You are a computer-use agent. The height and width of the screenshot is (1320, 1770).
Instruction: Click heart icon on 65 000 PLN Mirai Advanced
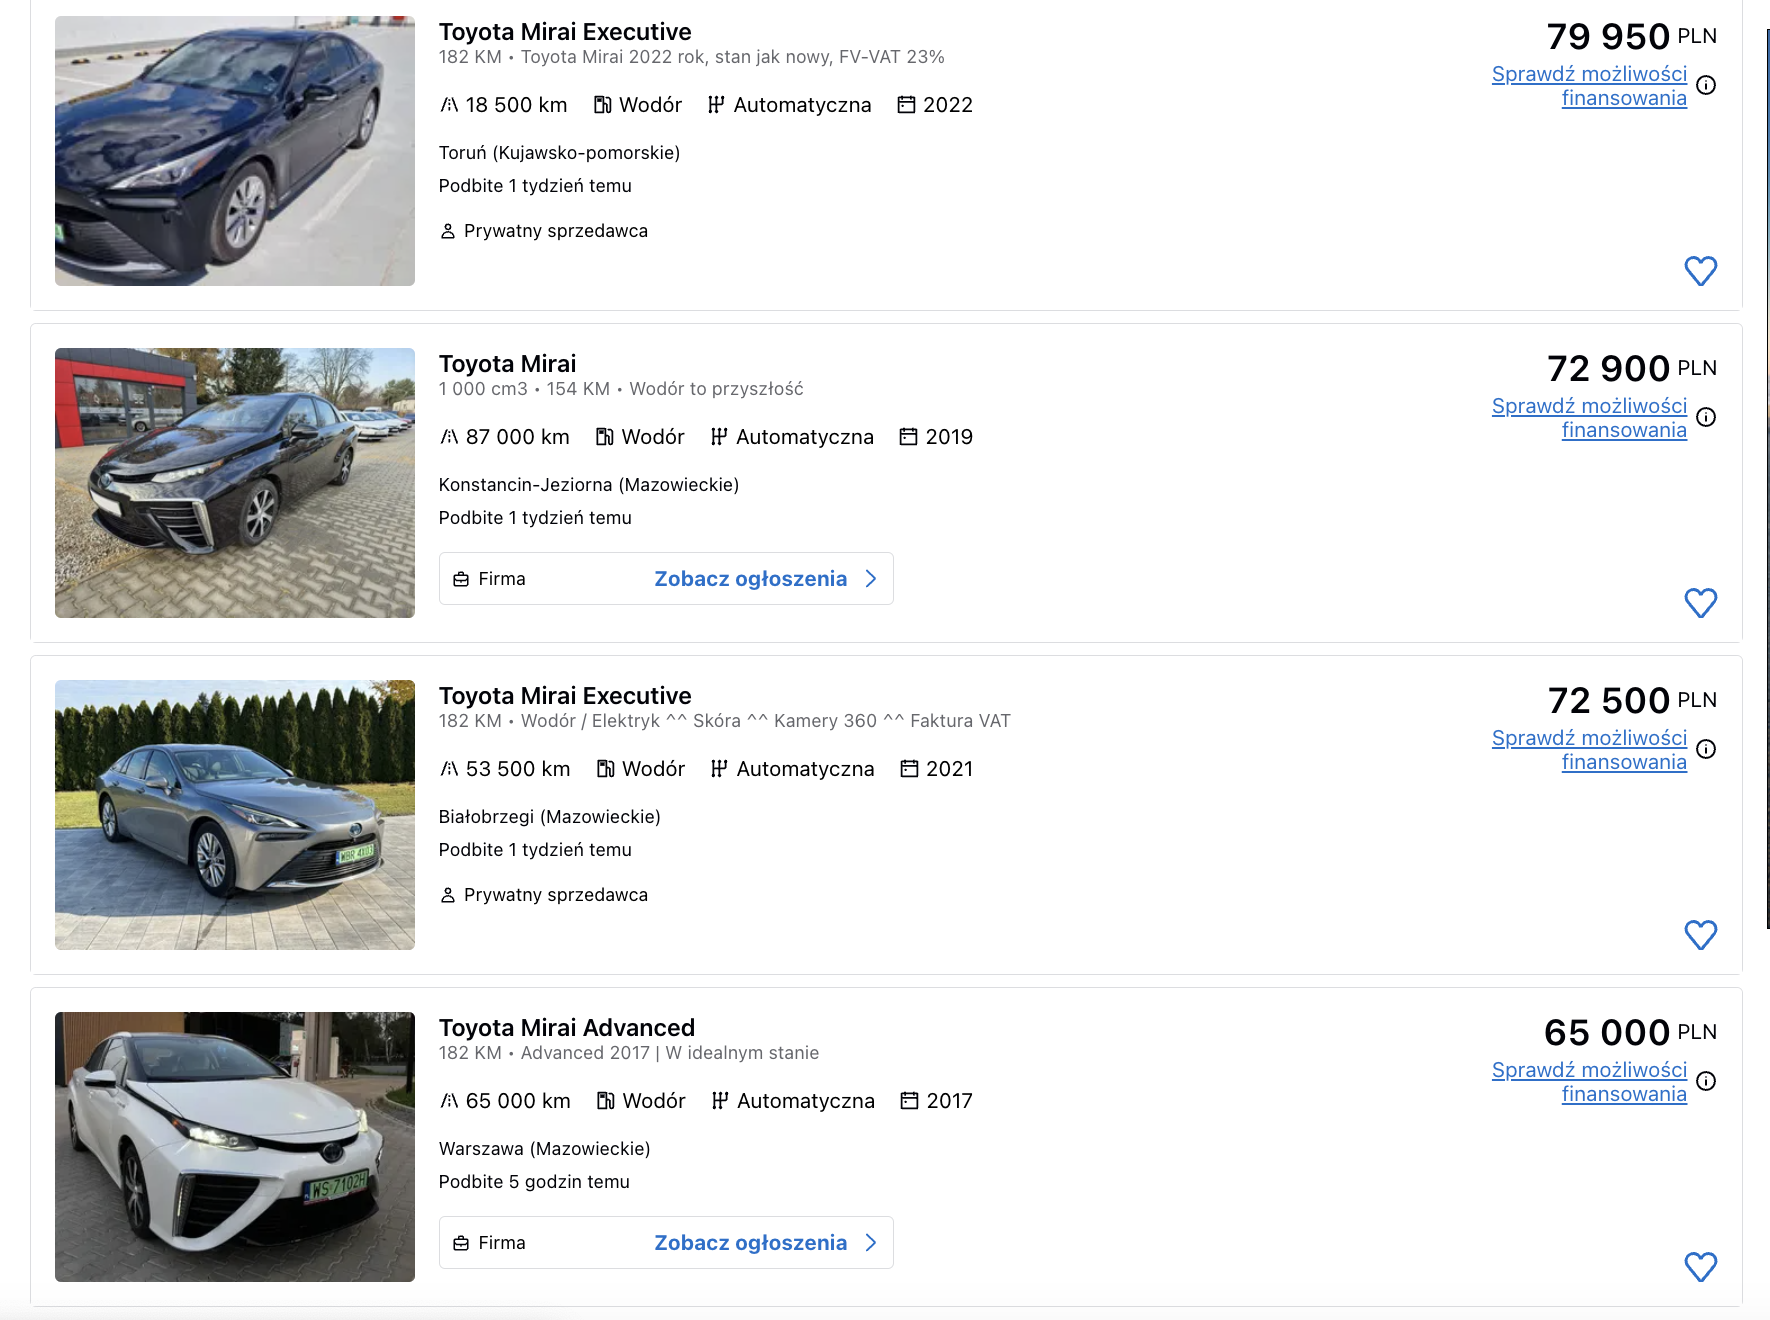click(x=1700, y=1267)
